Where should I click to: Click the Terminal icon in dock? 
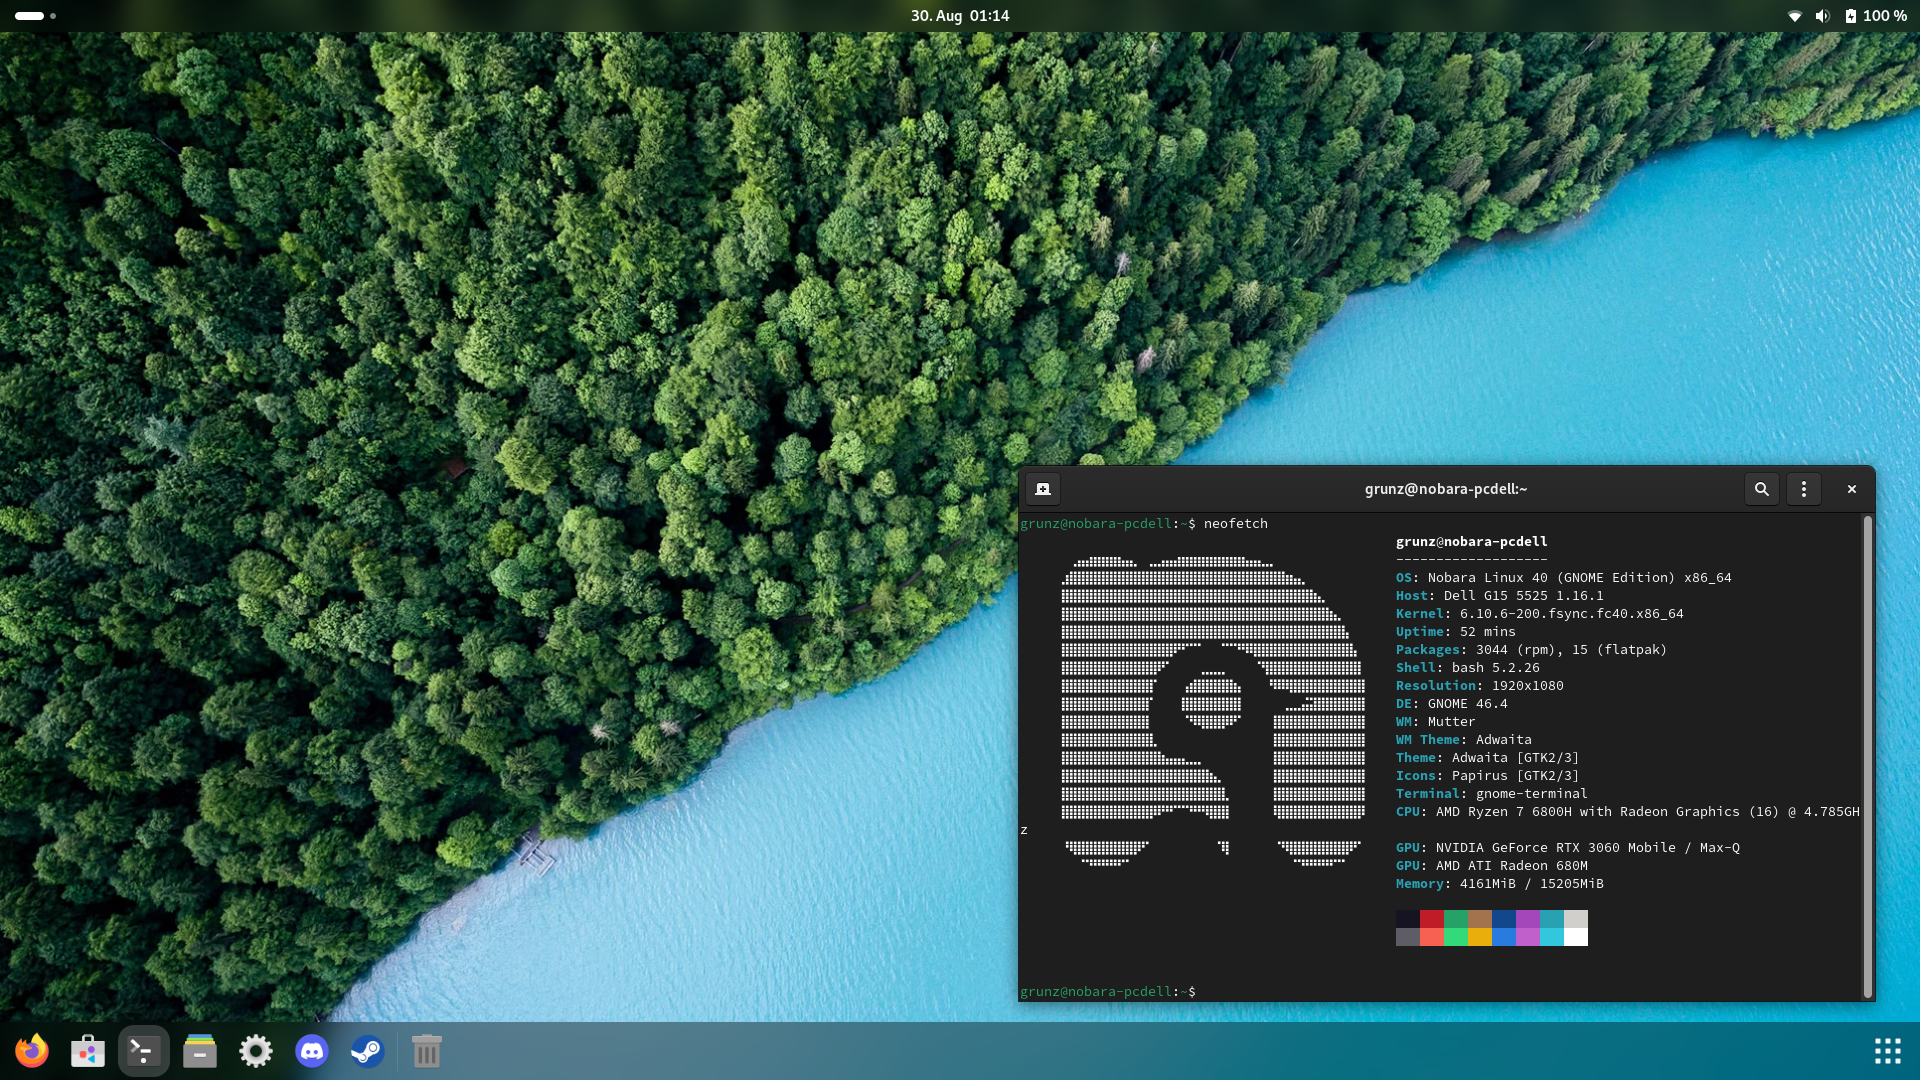pyautogui.click(x=143, y=1051)
